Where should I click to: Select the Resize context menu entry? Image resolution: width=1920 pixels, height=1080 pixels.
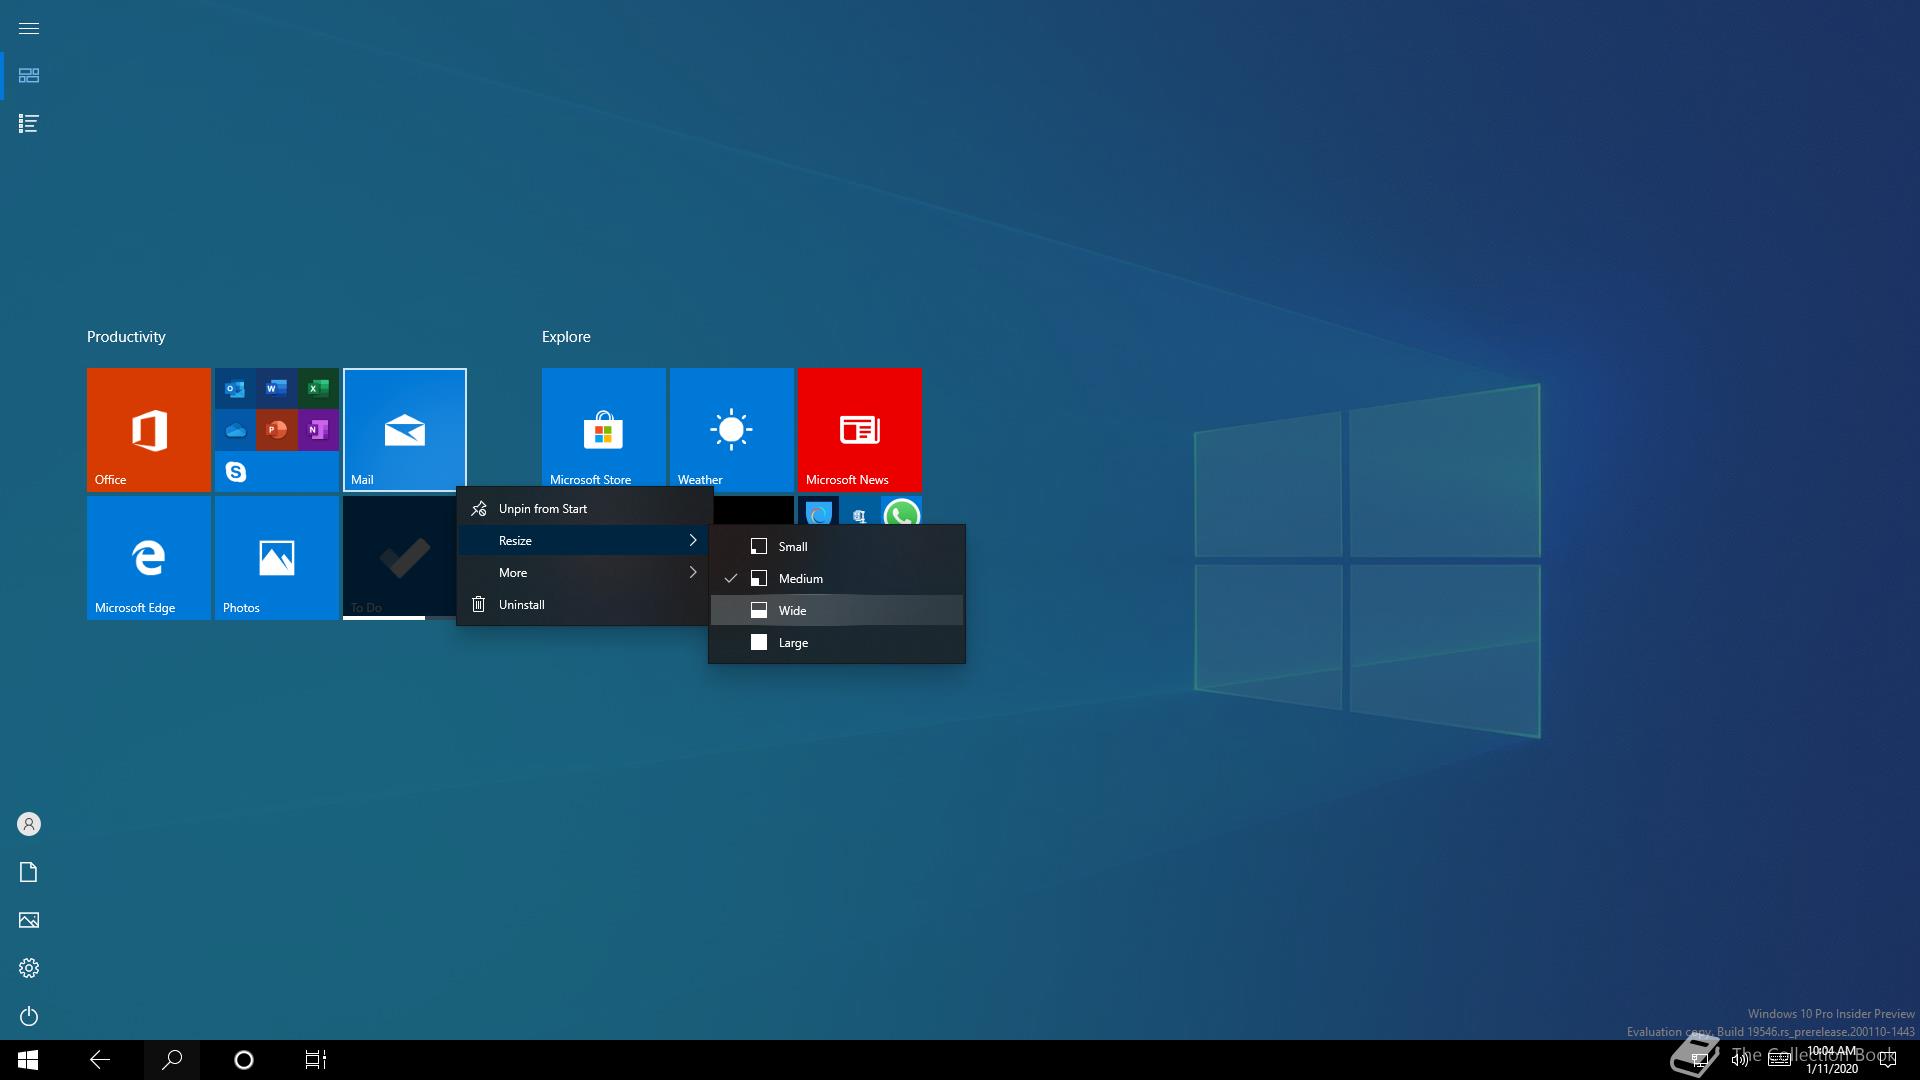(583, 541)
